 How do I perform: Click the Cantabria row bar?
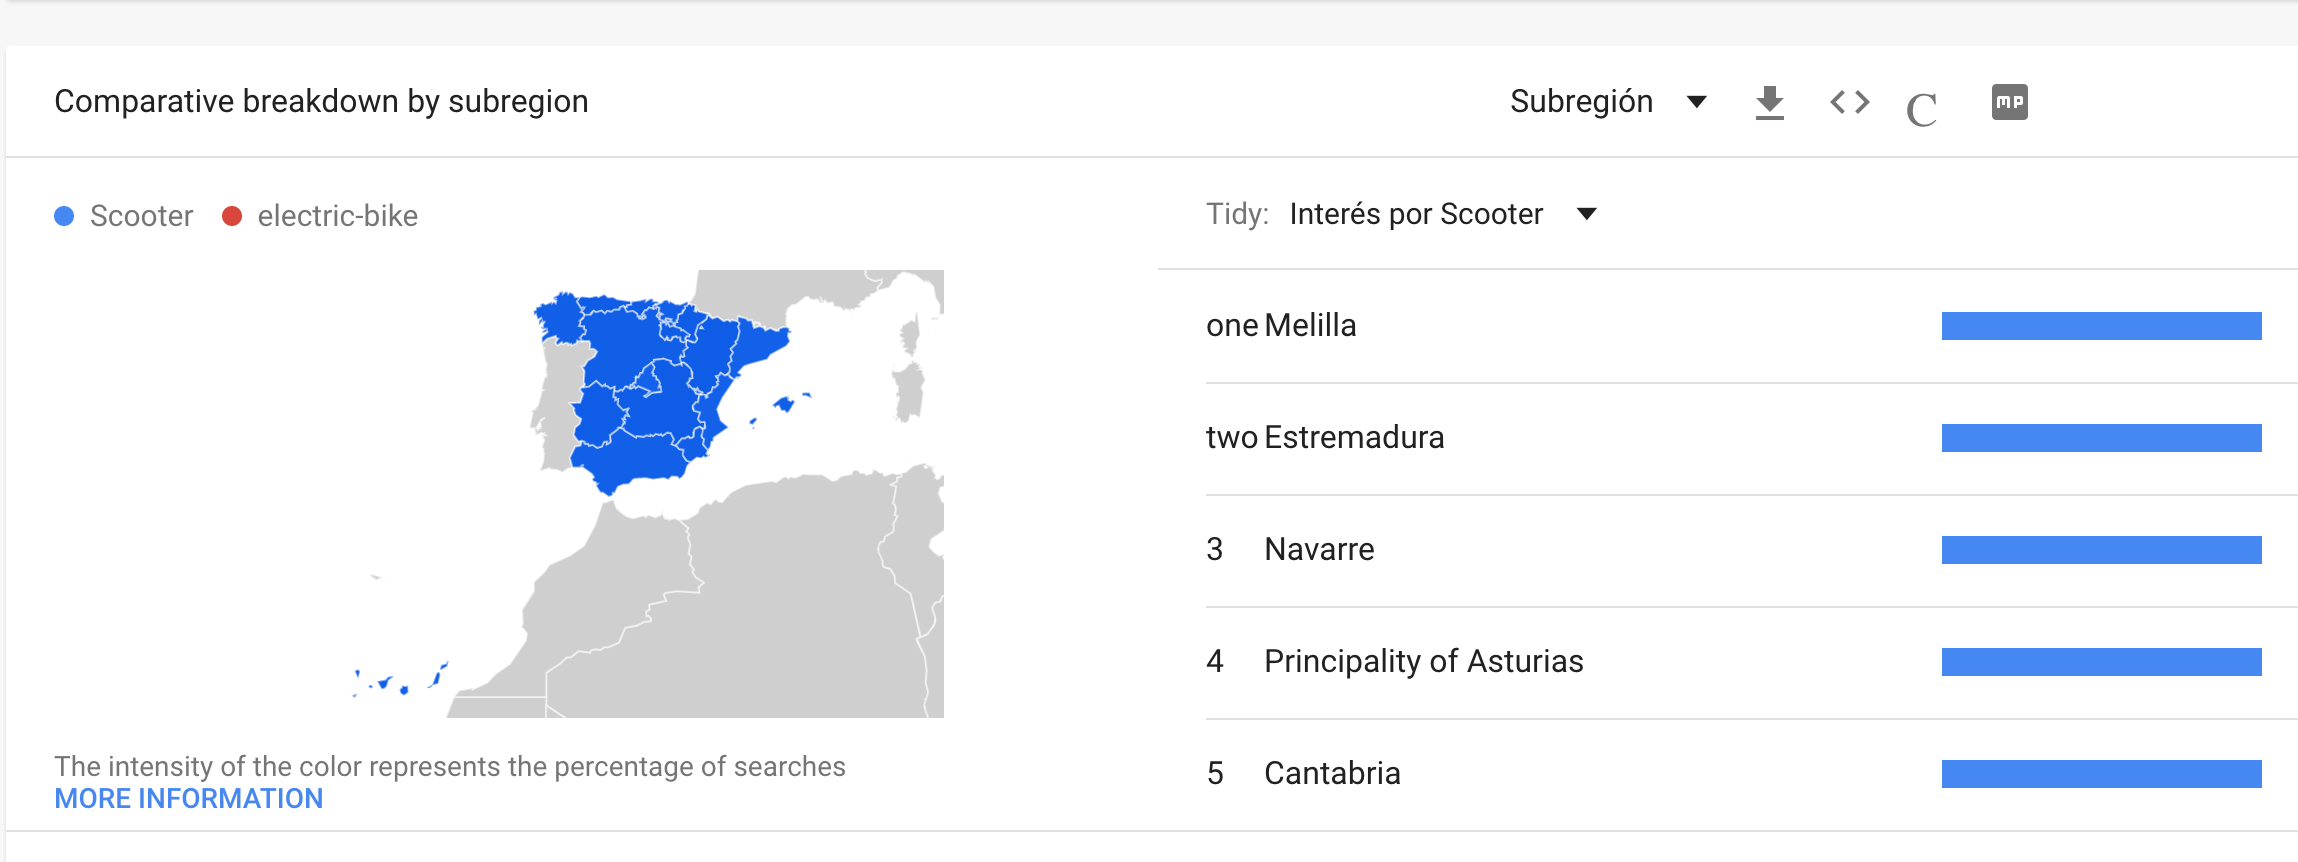(x=2102, y=772)
